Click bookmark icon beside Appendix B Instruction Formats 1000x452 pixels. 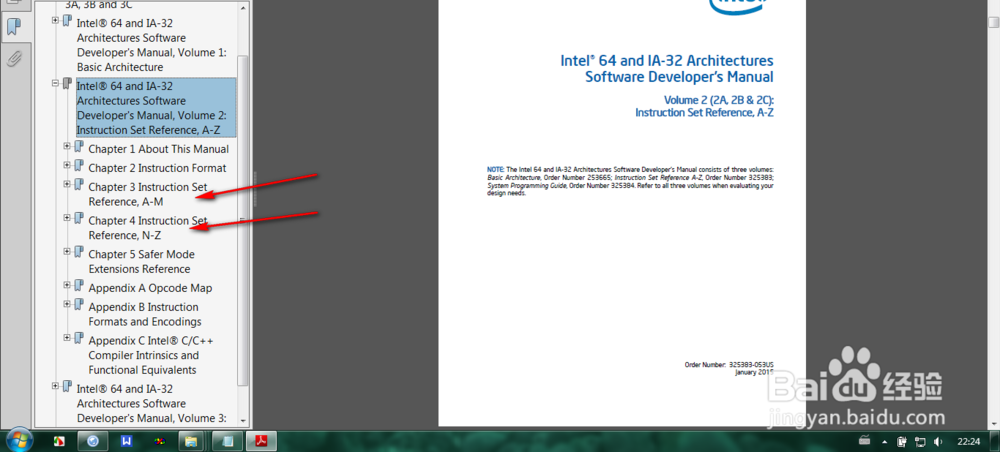click(x=78, y=305)
